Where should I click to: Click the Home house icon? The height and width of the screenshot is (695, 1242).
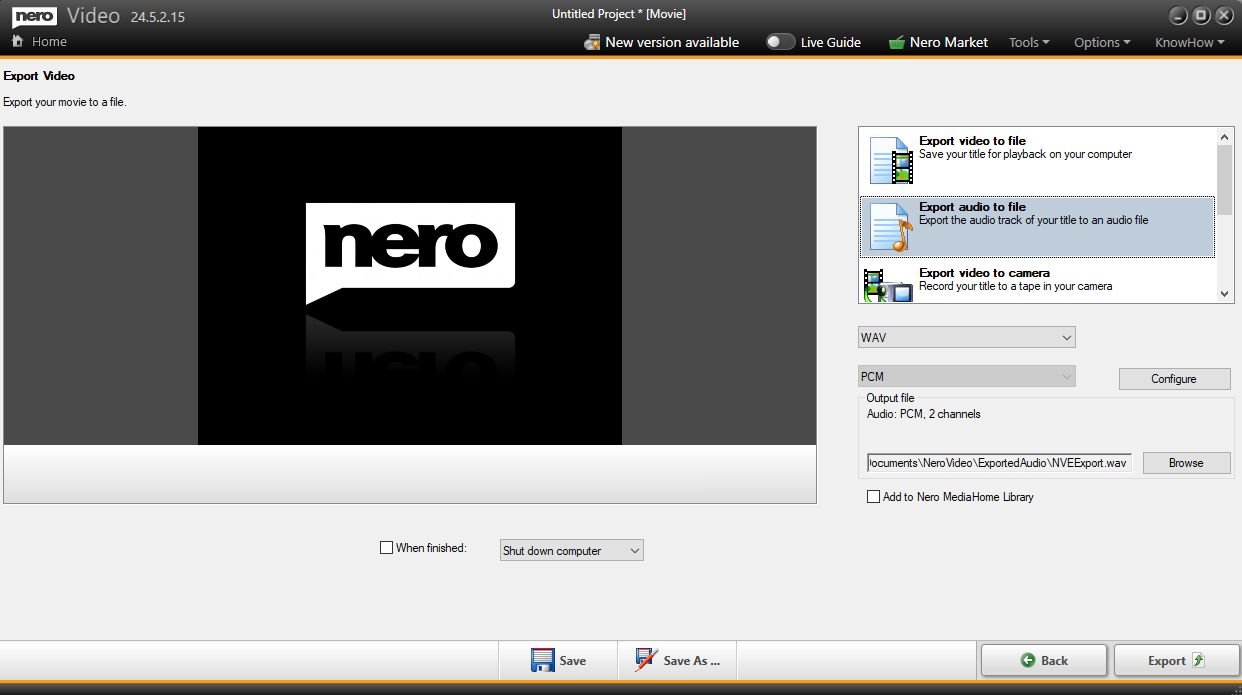pyautogui.click(x=17, y=41)
